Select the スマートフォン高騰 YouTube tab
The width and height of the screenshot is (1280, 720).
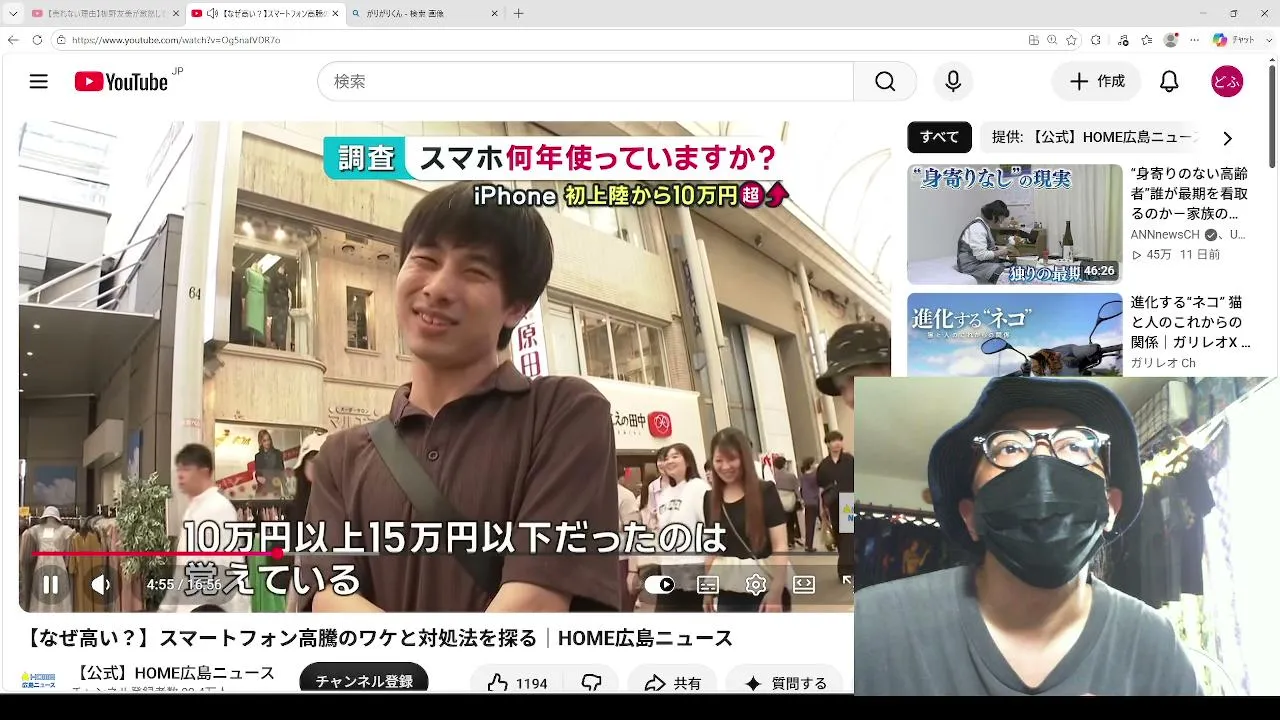coord(265,14)
